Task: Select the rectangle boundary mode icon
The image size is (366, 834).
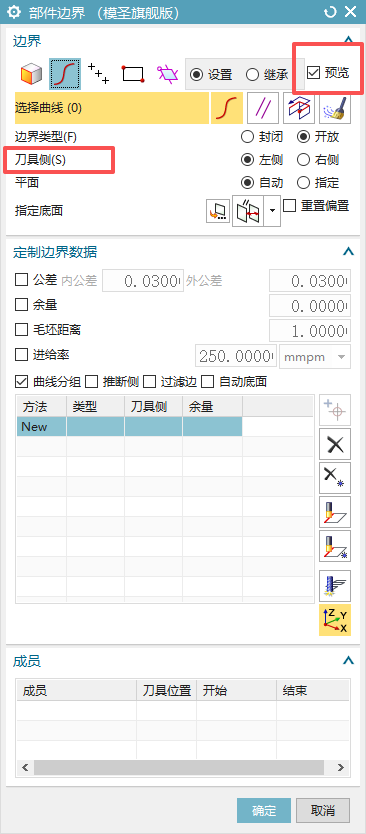Action: 133,74
